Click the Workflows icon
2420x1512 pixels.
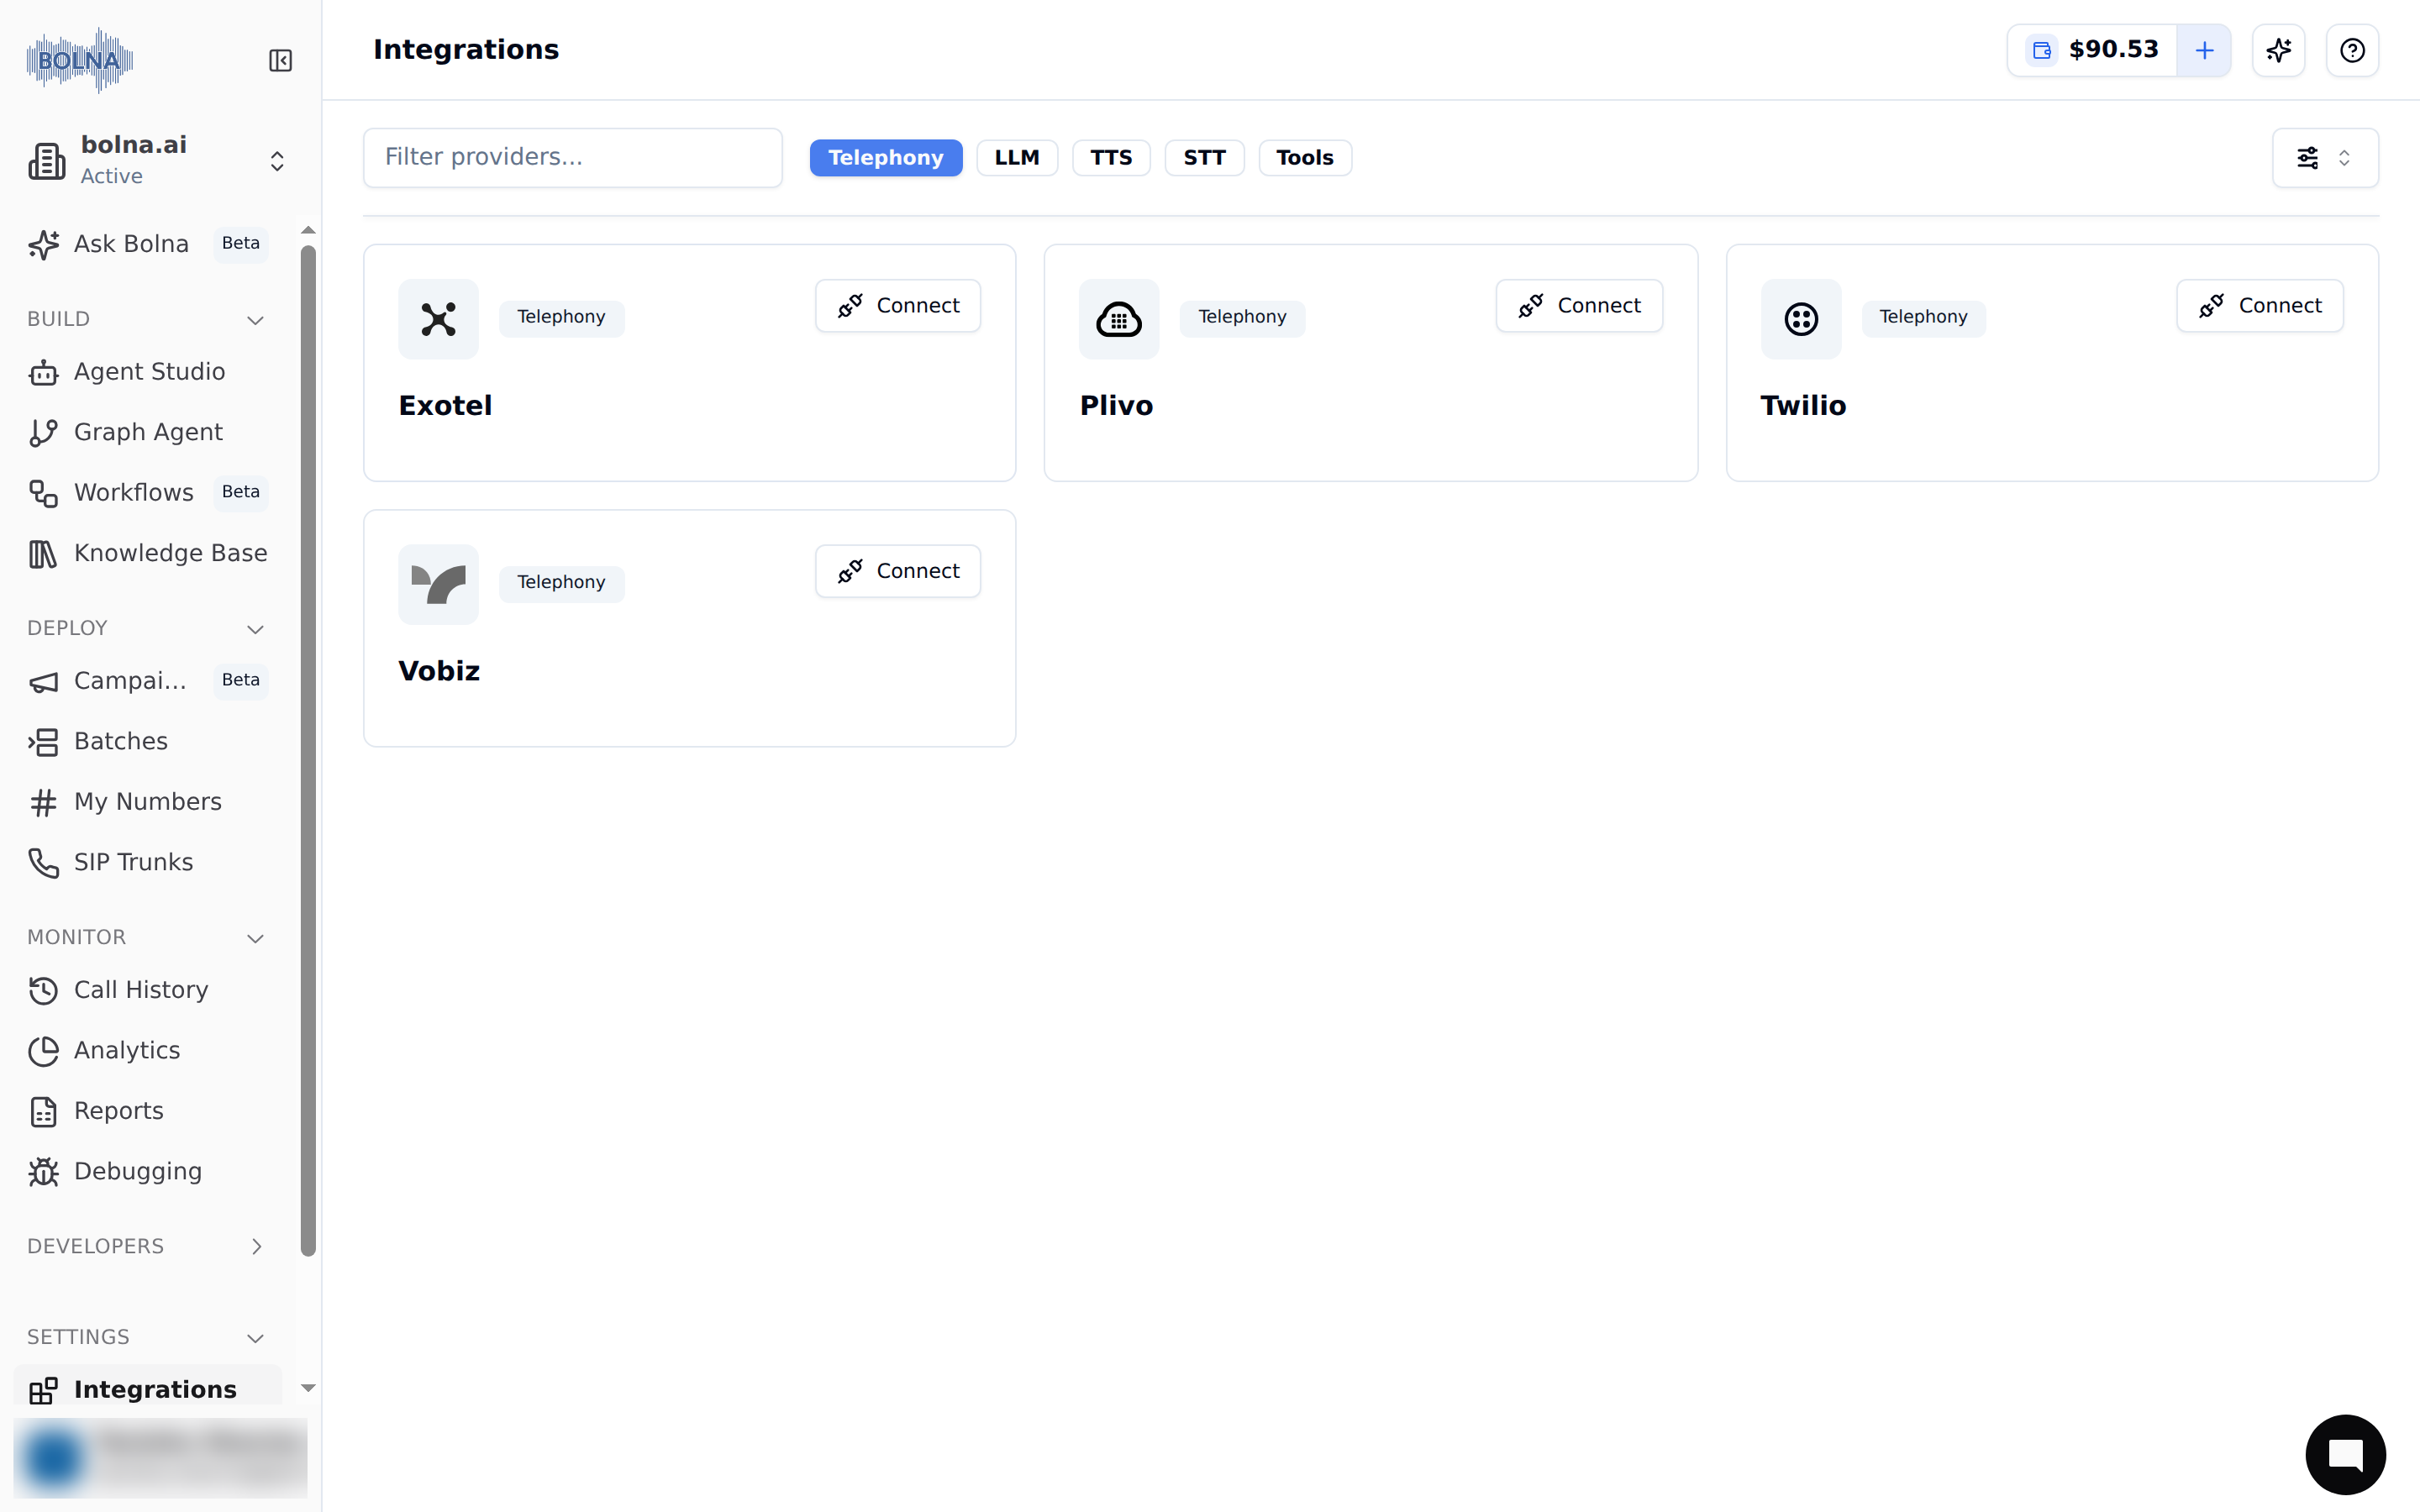[x=43, y=493]
